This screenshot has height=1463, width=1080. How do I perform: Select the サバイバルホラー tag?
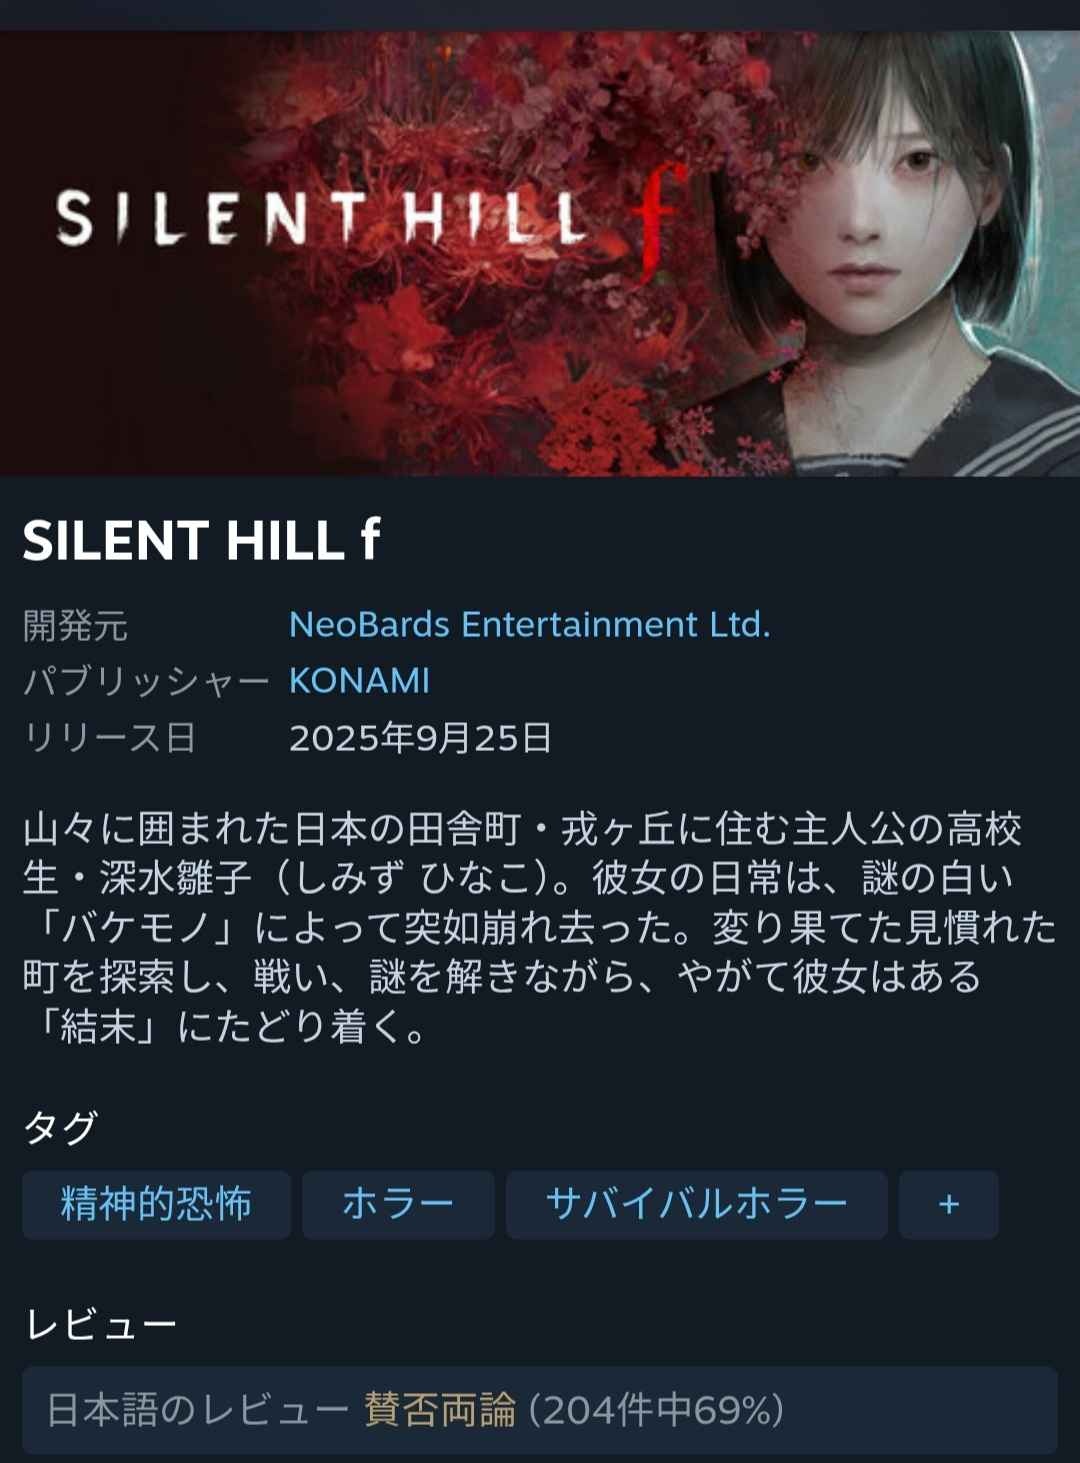pyautogui.click(x=696, y=1205)
